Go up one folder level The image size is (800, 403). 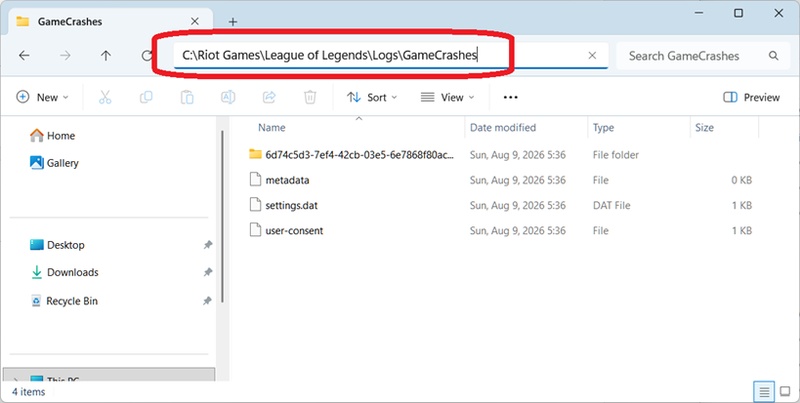click(106, 56)
